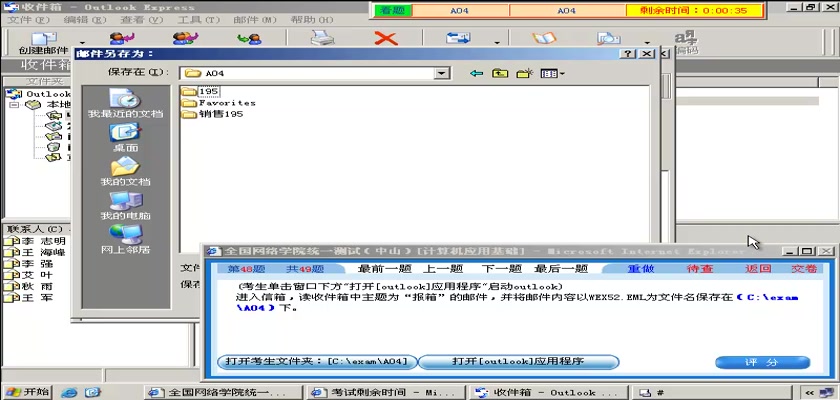840x400 pixels.
Task: Create new folder icon in save dialog
Action: click(523, 73)
